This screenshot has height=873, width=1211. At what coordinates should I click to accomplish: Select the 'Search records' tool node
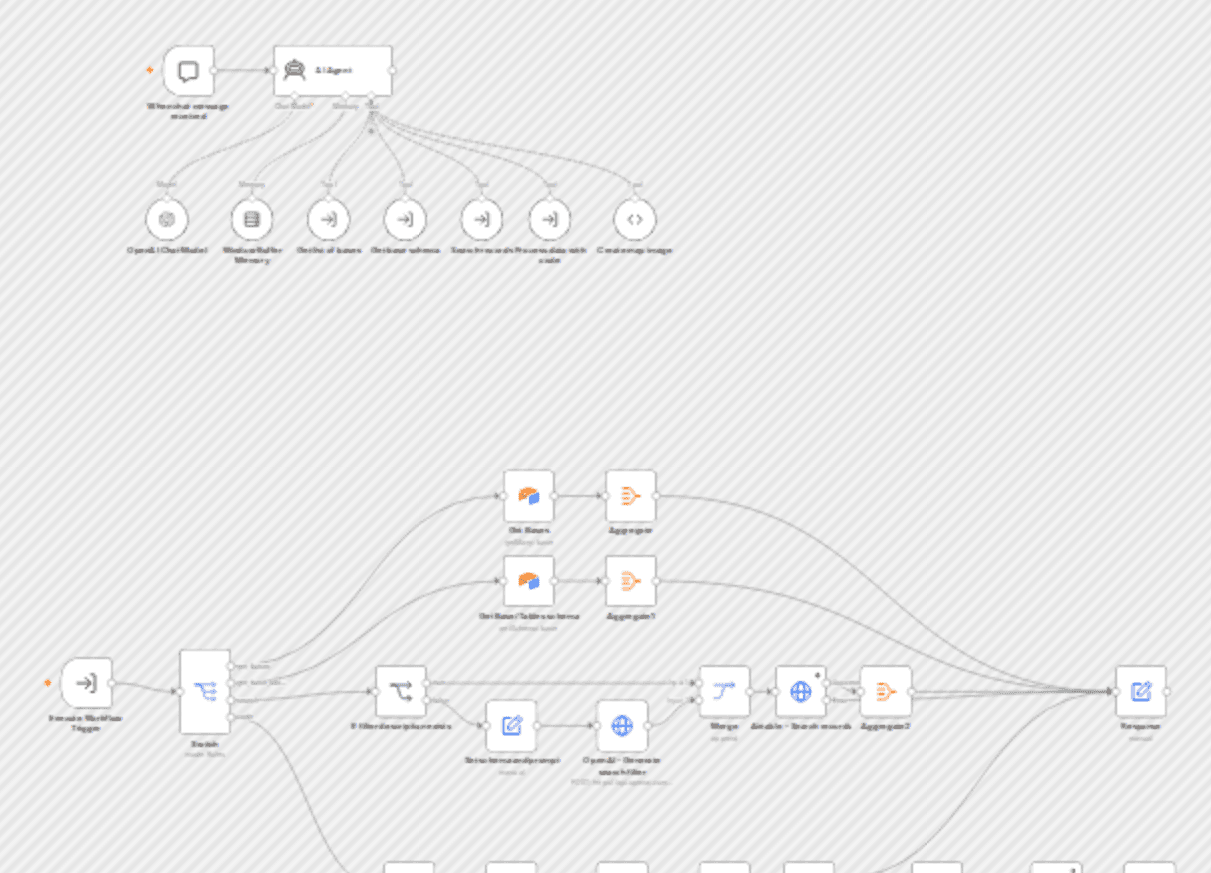(481, 219)
